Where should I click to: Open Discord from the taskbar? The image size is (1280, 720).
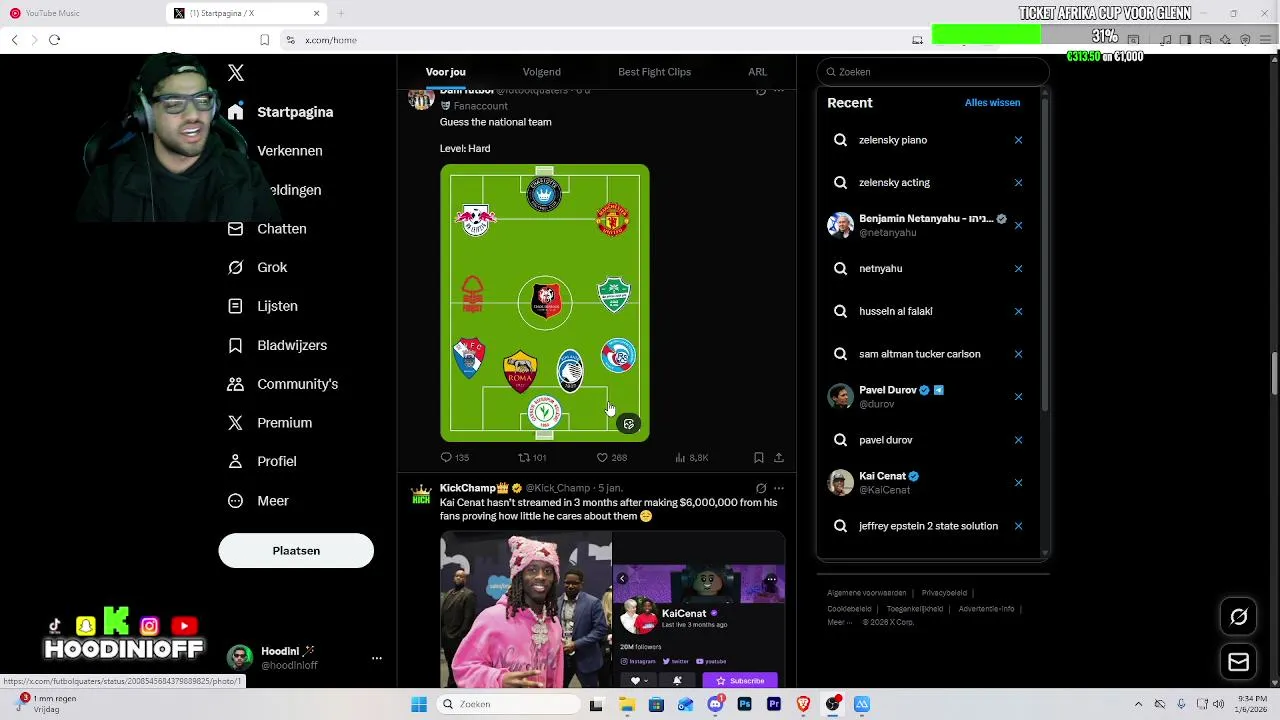coord(715,704)
